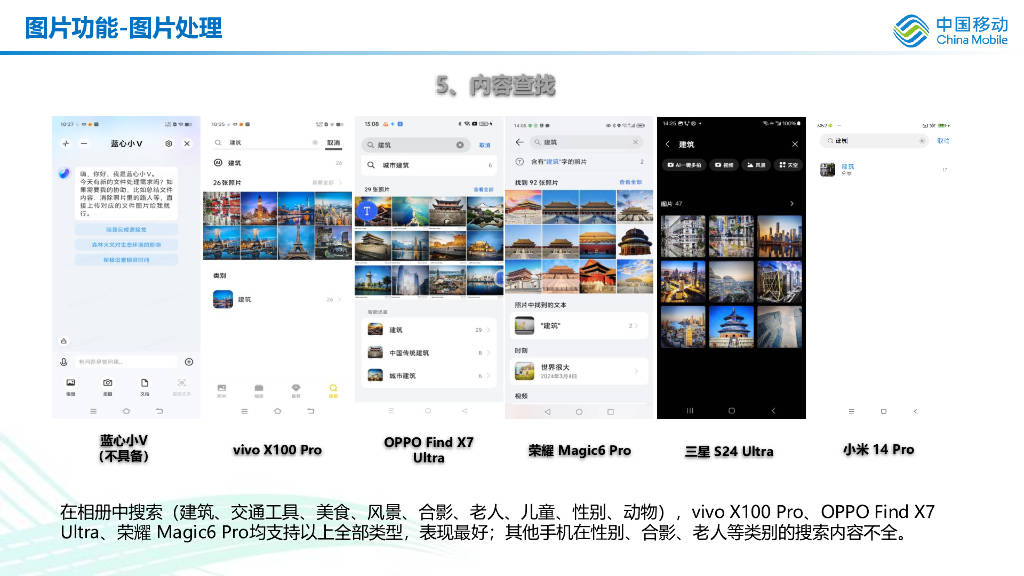Screen dimensions: 1024x576
Task: Open 建筑 29 category row in OPPO results
Action: point(429,330)
